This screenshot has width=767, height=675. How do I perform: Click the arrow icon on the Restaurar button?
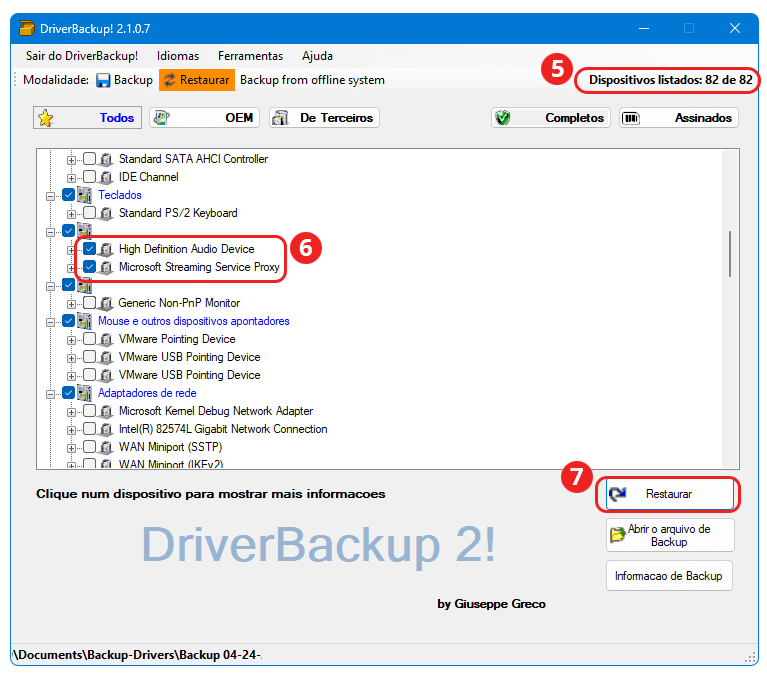[618, 494]
